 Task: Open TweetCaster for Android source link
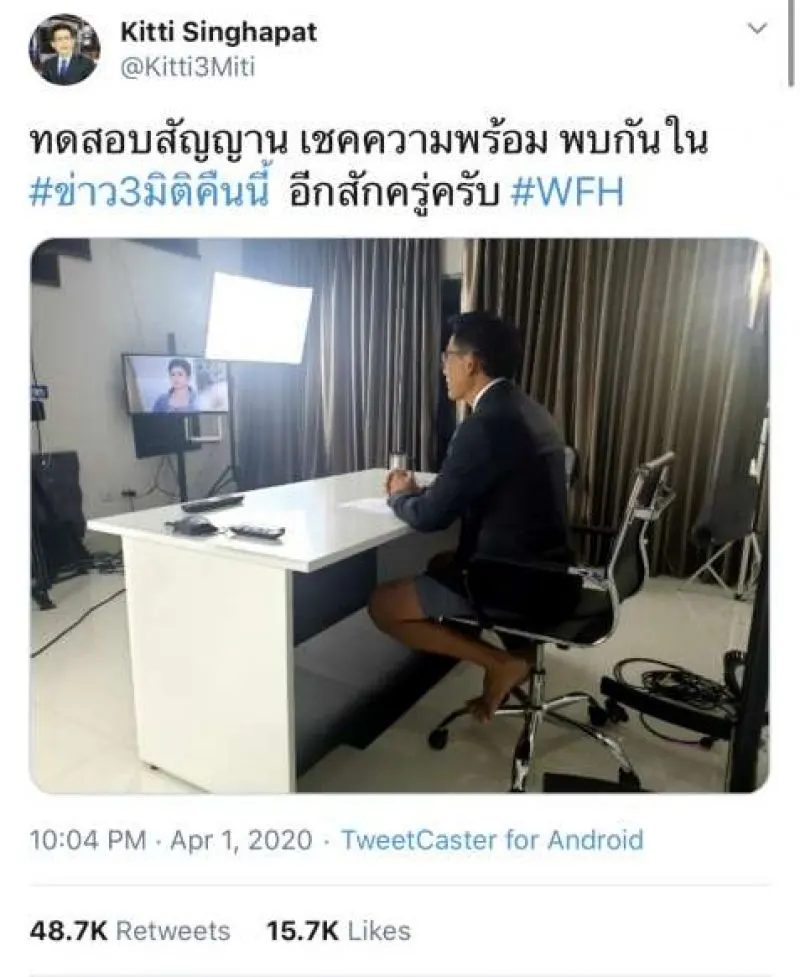[x=492, y=840]
